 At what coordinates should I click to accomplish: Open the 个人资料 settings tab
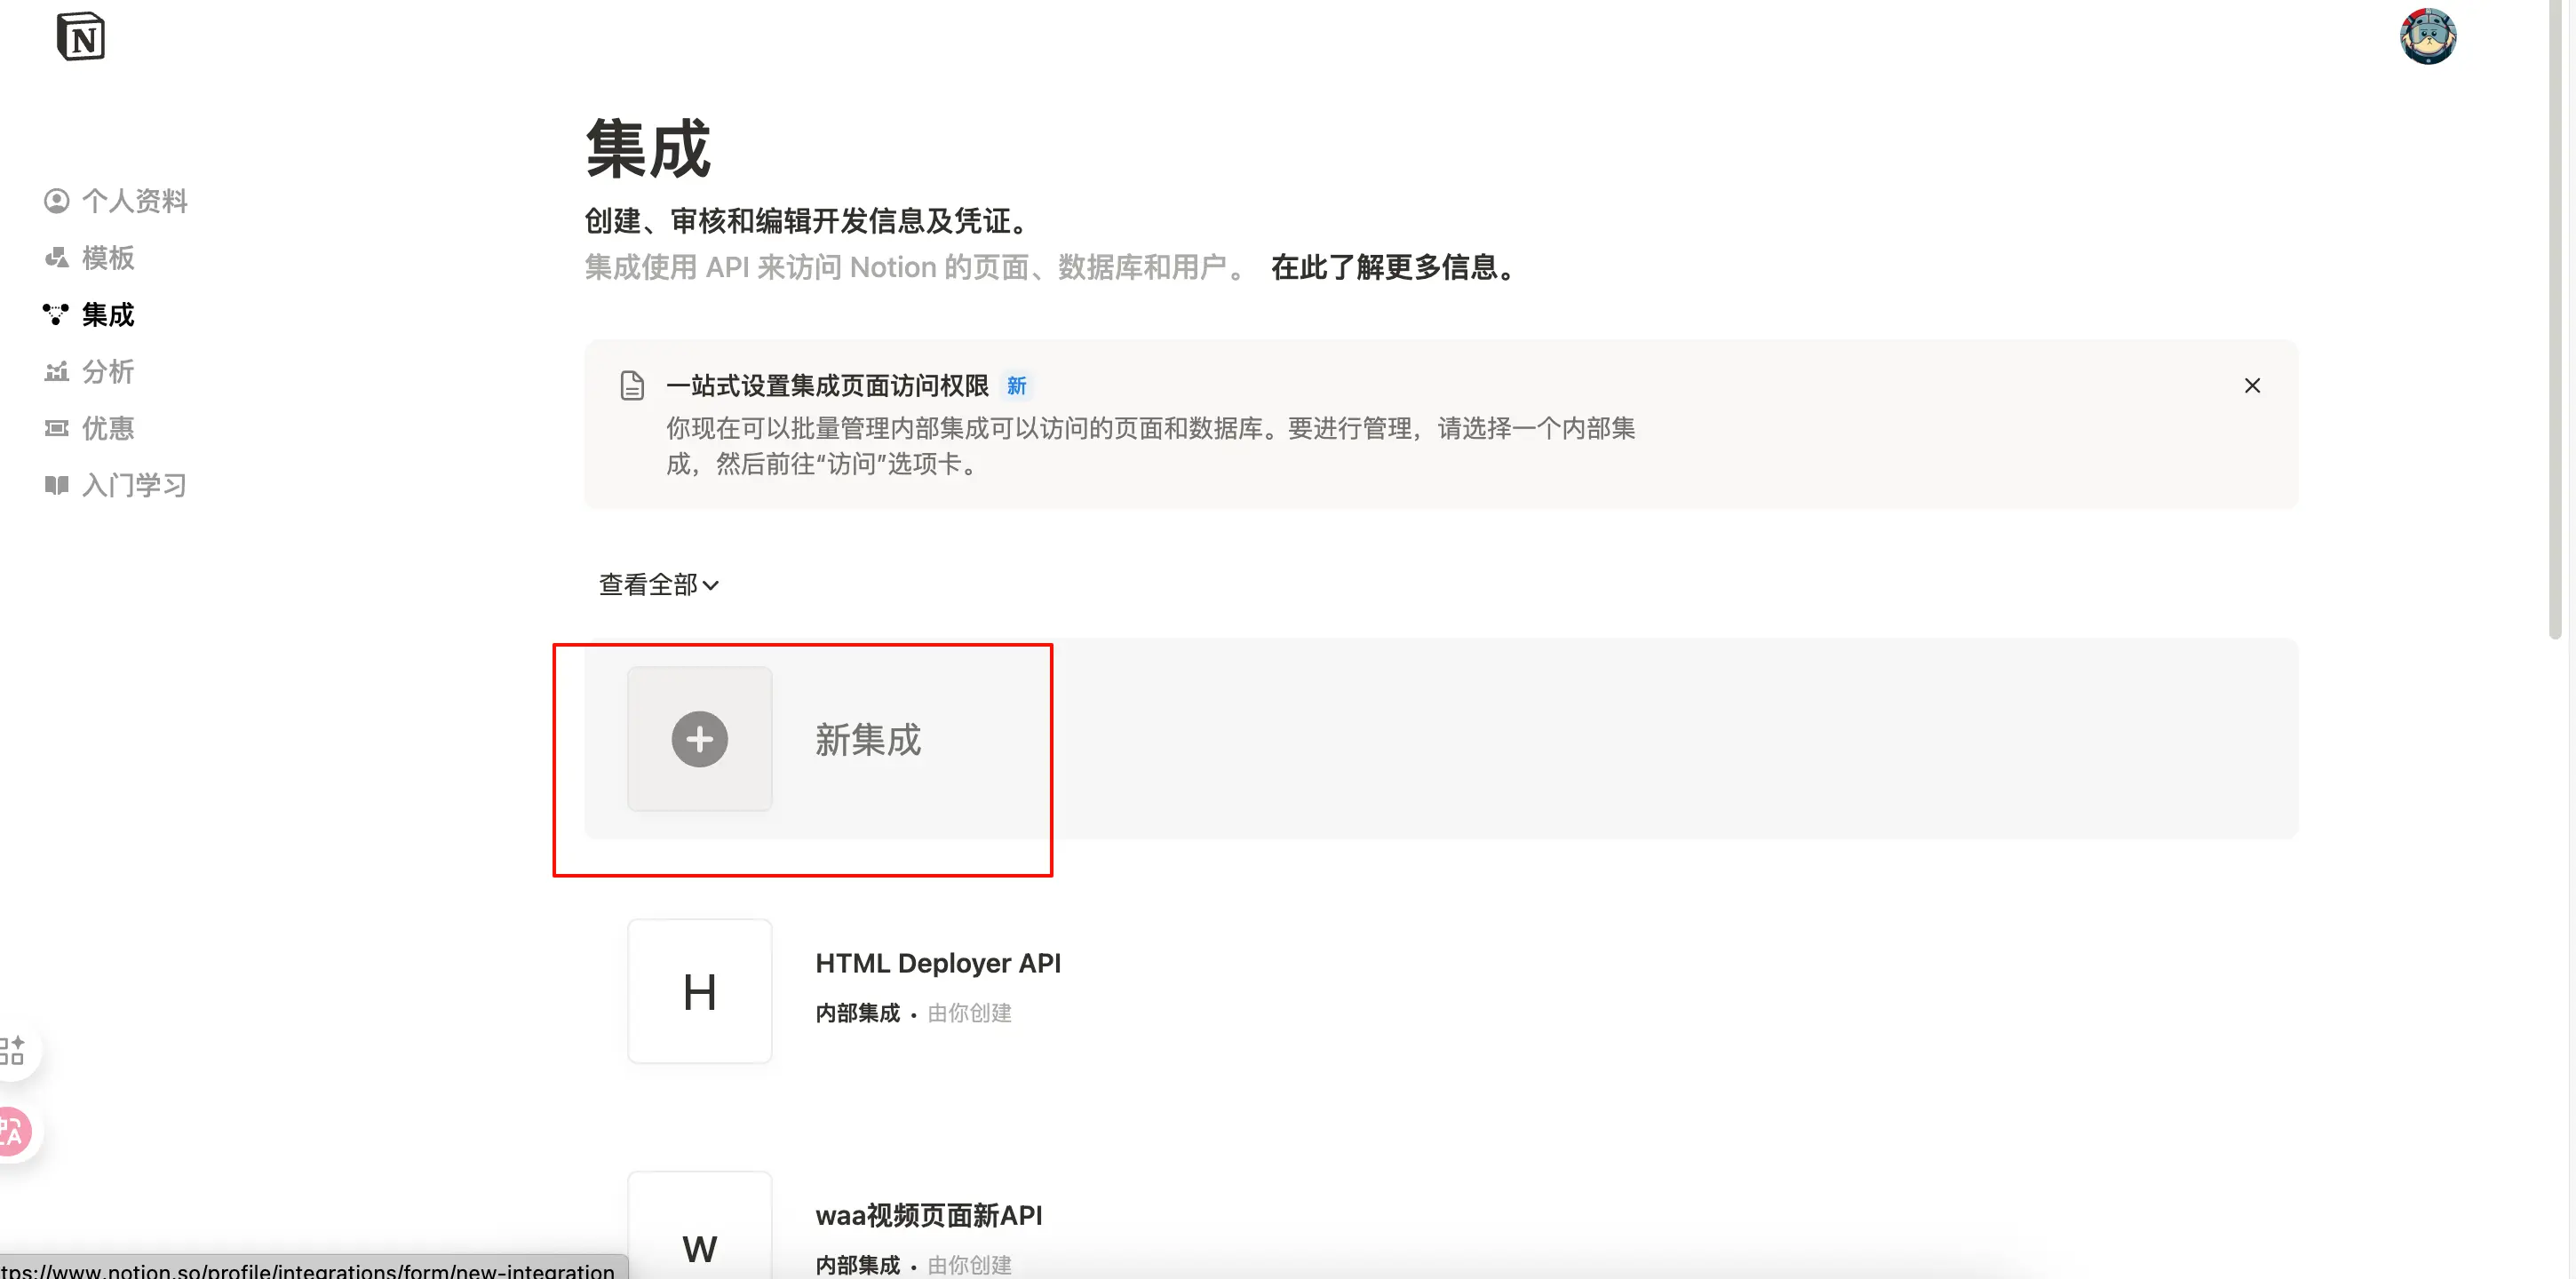click(x=135, y=200)
